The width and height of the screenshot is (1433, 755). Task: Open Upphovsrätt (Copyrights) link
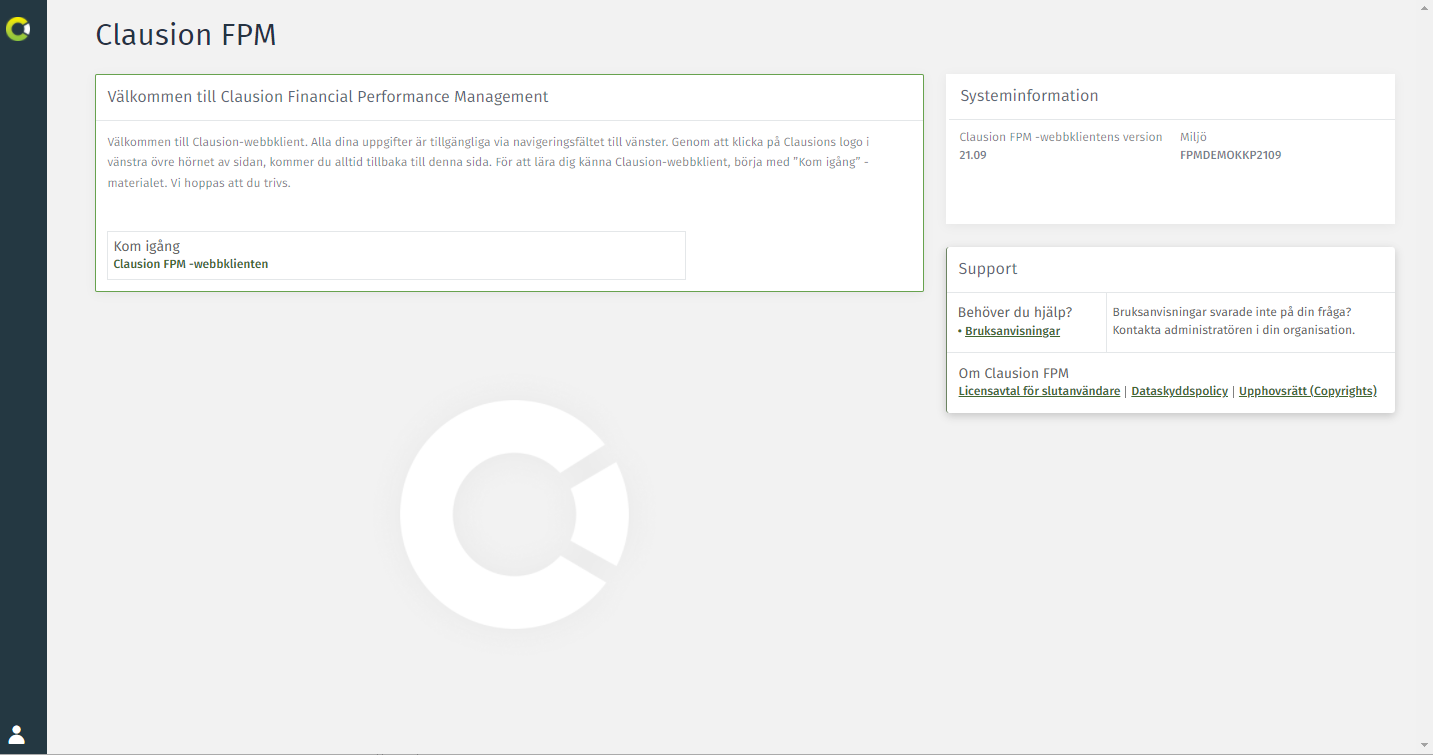1307,391
